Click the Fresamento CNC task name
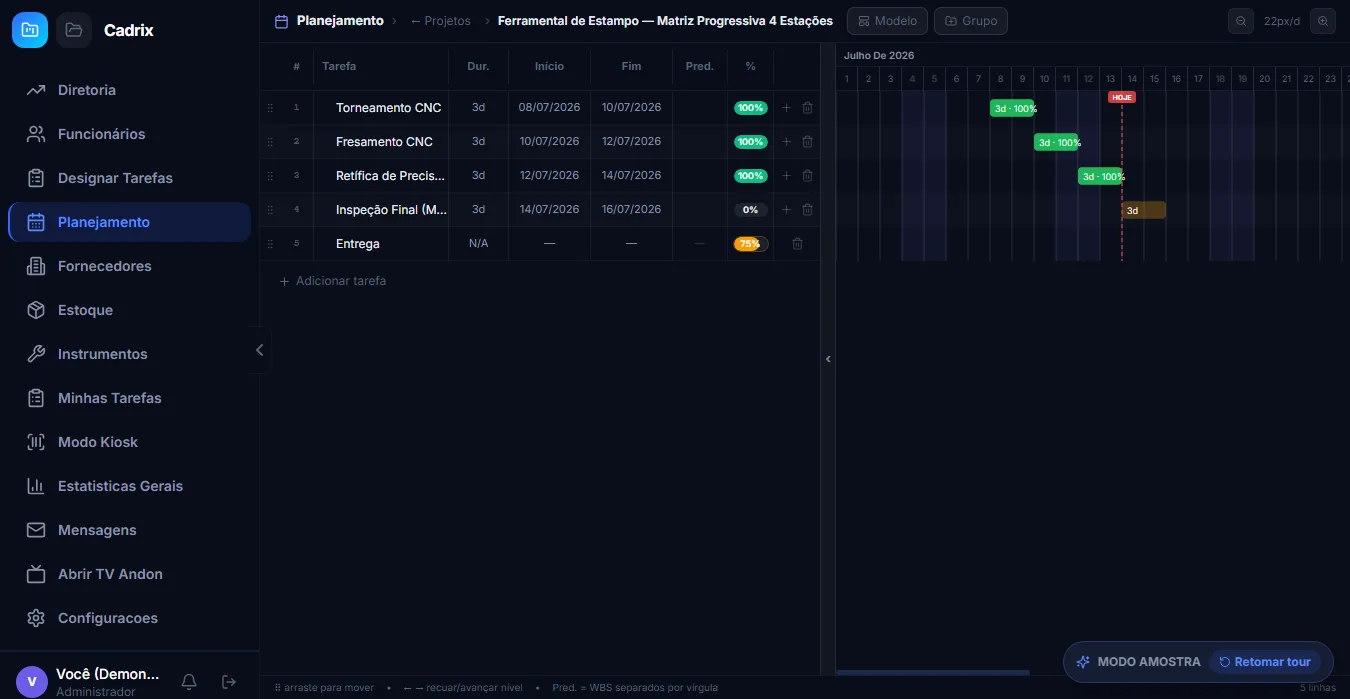Image resolution: width=1350 pixels, height=699 pixels. (384, 142)
